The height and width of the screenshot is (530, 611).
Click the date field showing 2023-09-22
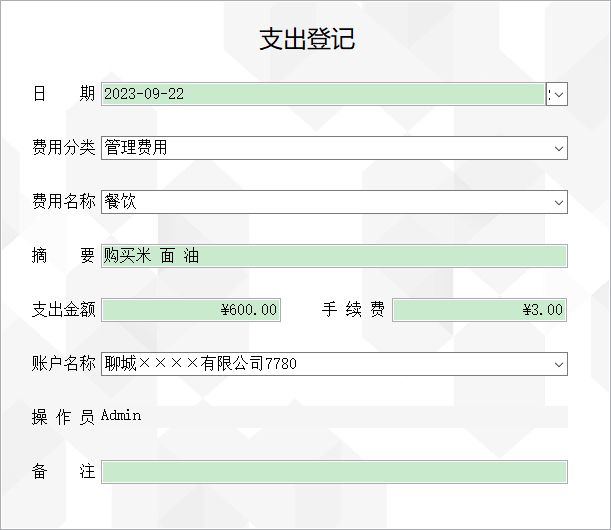323,94
